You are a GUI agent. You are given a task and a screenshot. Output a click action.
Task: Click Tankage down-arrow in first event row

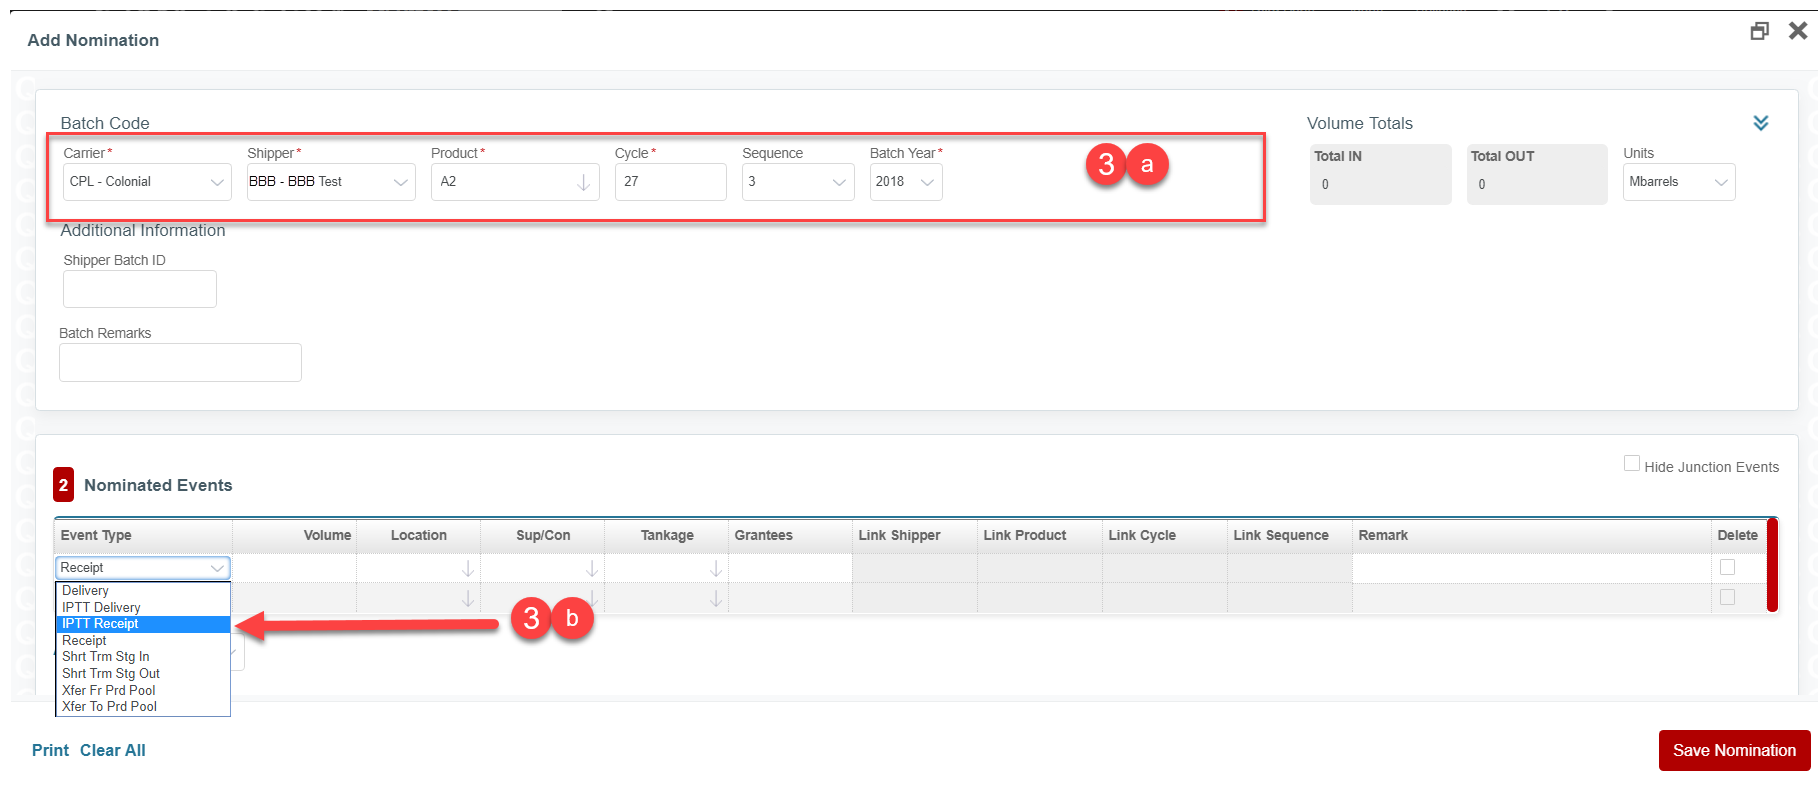coord(715,568)
